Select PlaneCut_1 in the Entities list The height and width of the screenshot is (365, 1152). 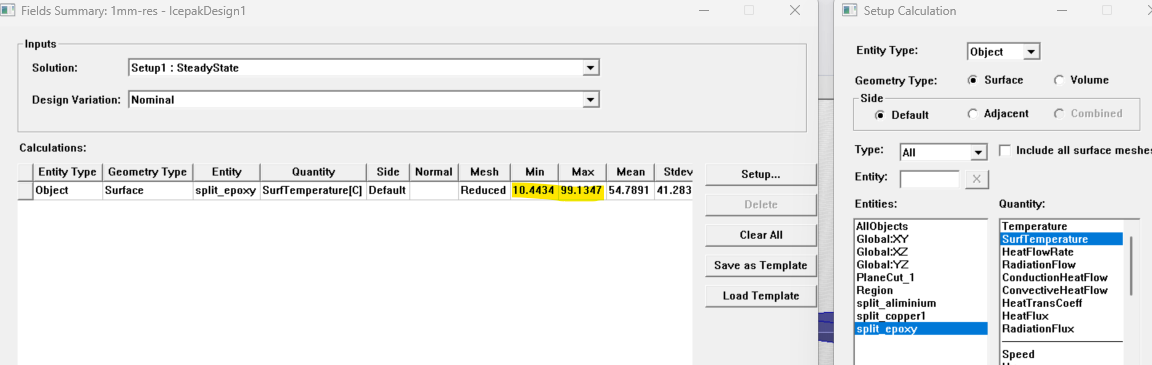884,278
